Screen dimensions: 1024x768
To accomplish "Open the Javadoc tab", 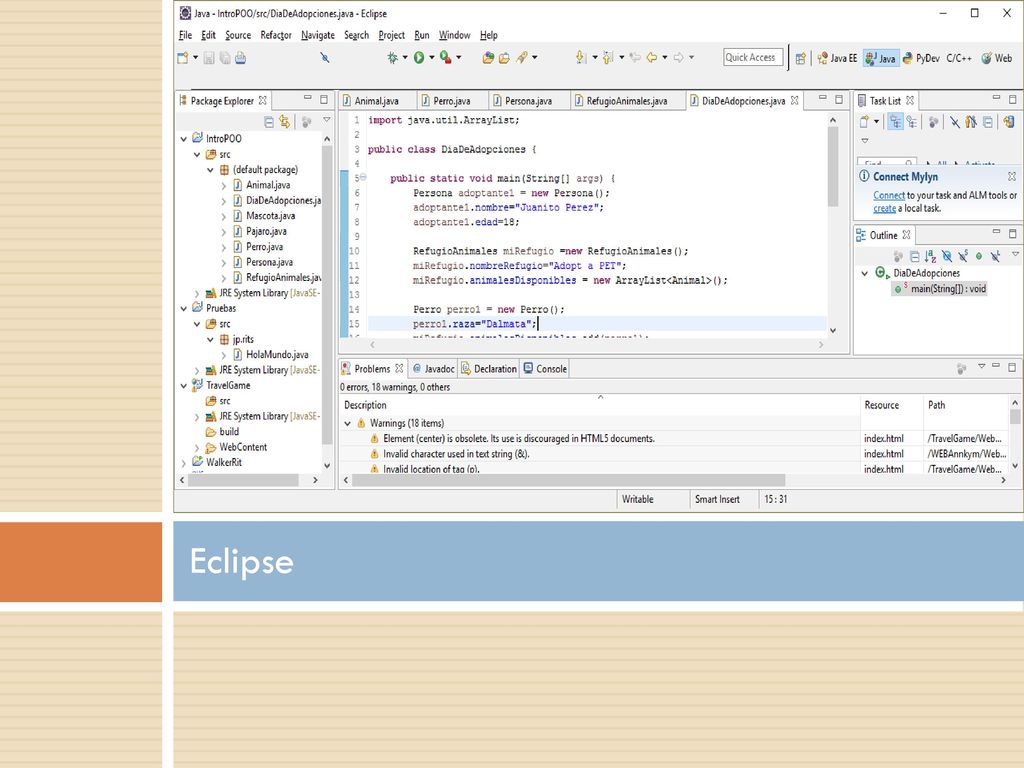I will (434, 369).
